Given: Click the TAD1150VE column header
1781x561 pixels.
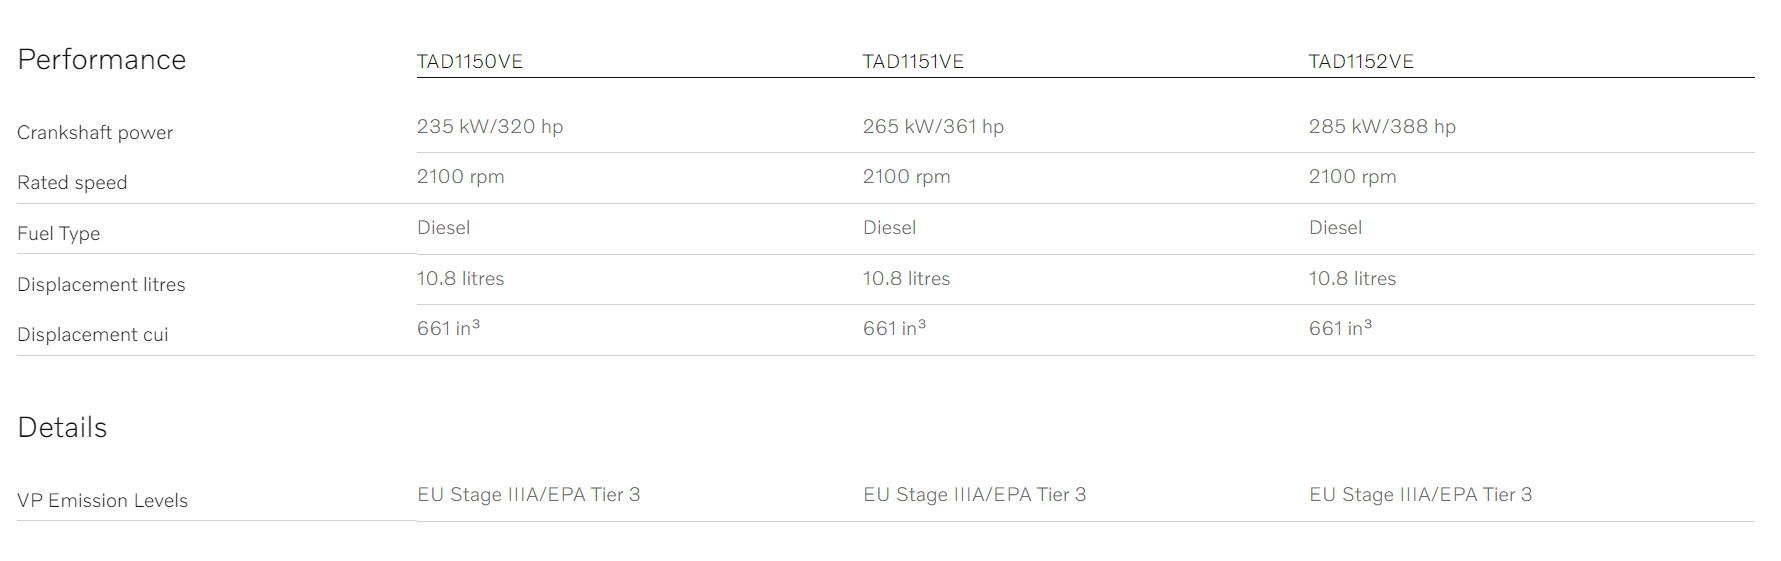Looking at the screenshot, I should point(469,62).
